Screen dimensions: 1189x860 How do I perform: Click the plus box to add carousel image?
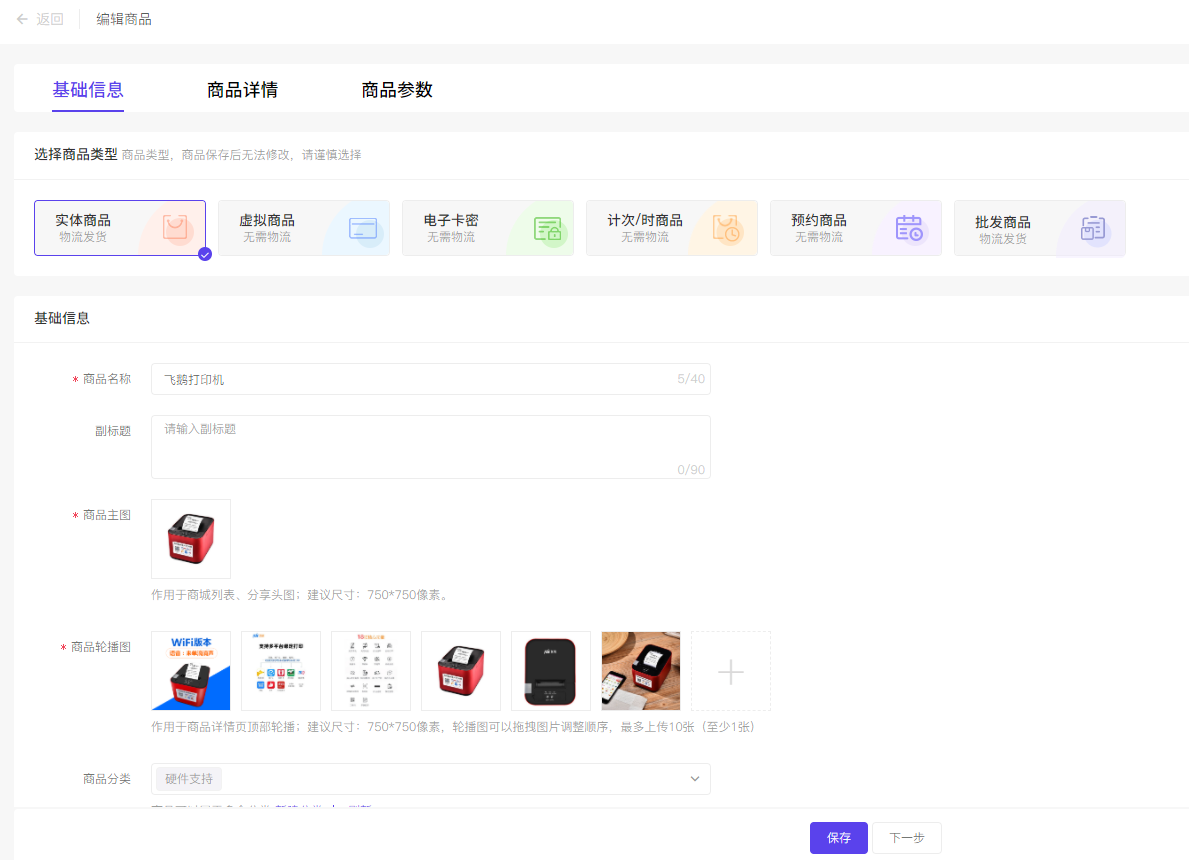(731, 671)
